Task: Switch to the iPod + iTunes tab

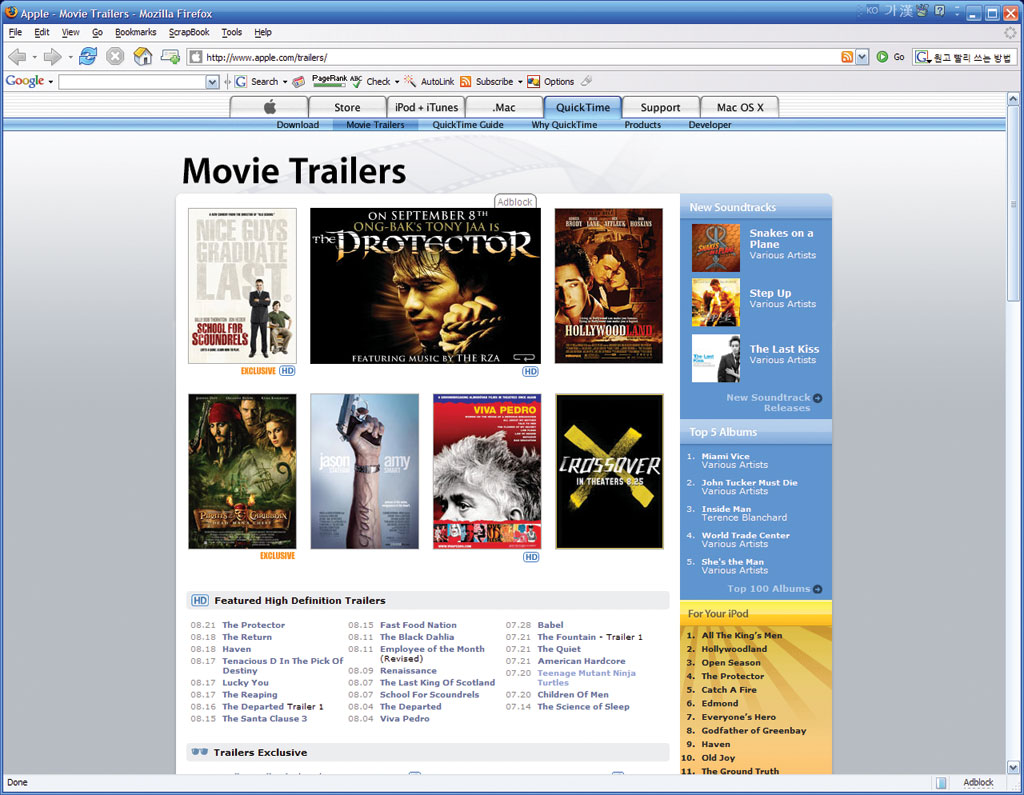Action: (x=426, y=107)
